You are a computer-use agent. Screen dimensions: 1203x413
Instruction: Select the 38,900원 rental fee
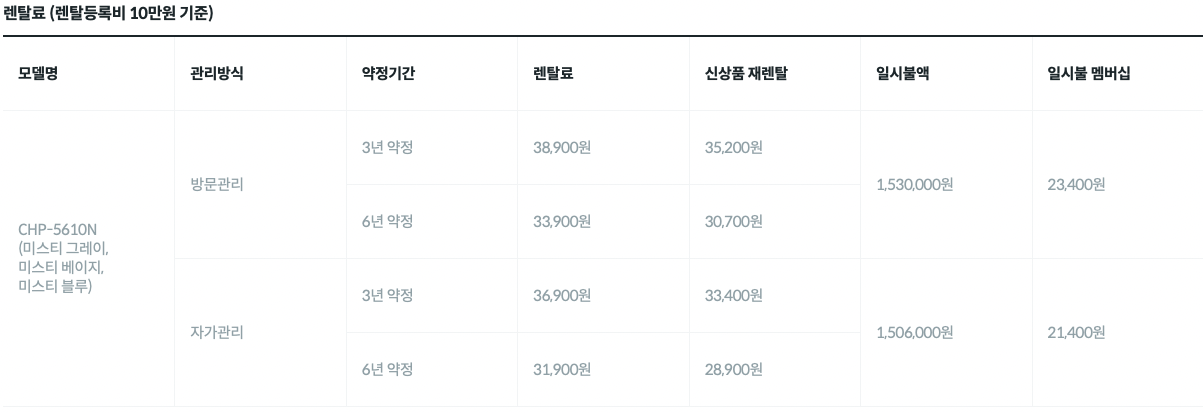(562, 147)
